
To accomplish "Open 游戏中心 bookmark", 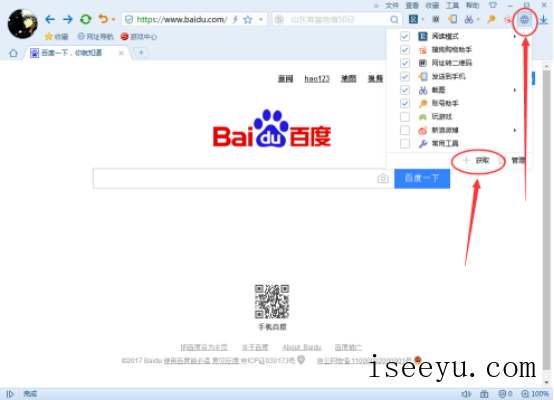I will click(x=138, y=36).
